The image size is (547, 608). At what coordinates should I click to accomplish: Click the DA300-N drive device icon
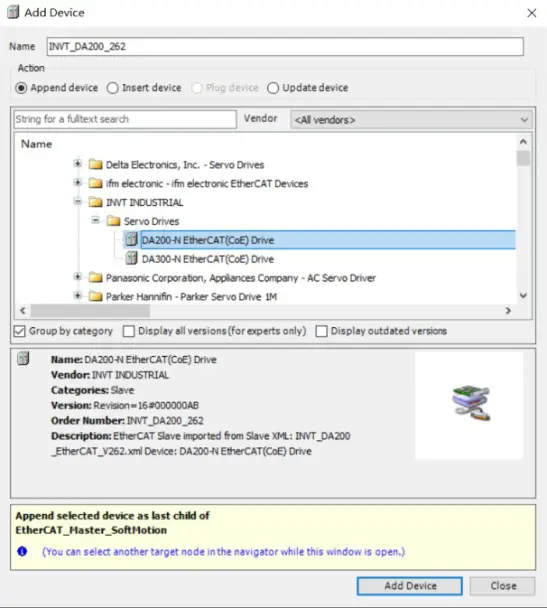coord(131,258)
